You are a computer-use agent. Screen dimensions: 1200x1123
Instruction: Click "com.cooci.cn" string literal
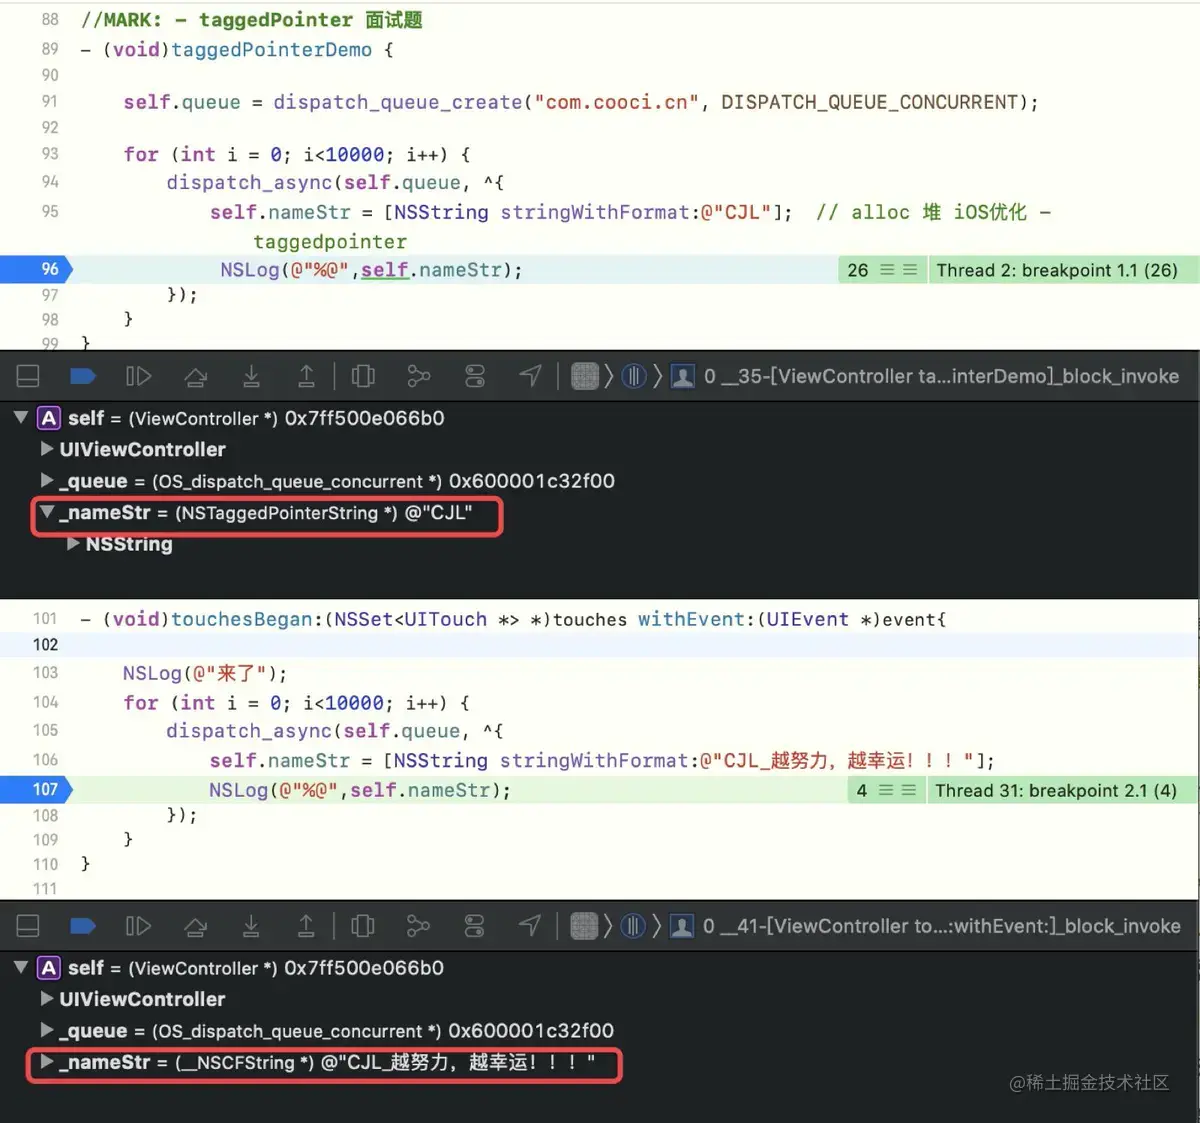(617, 102)
